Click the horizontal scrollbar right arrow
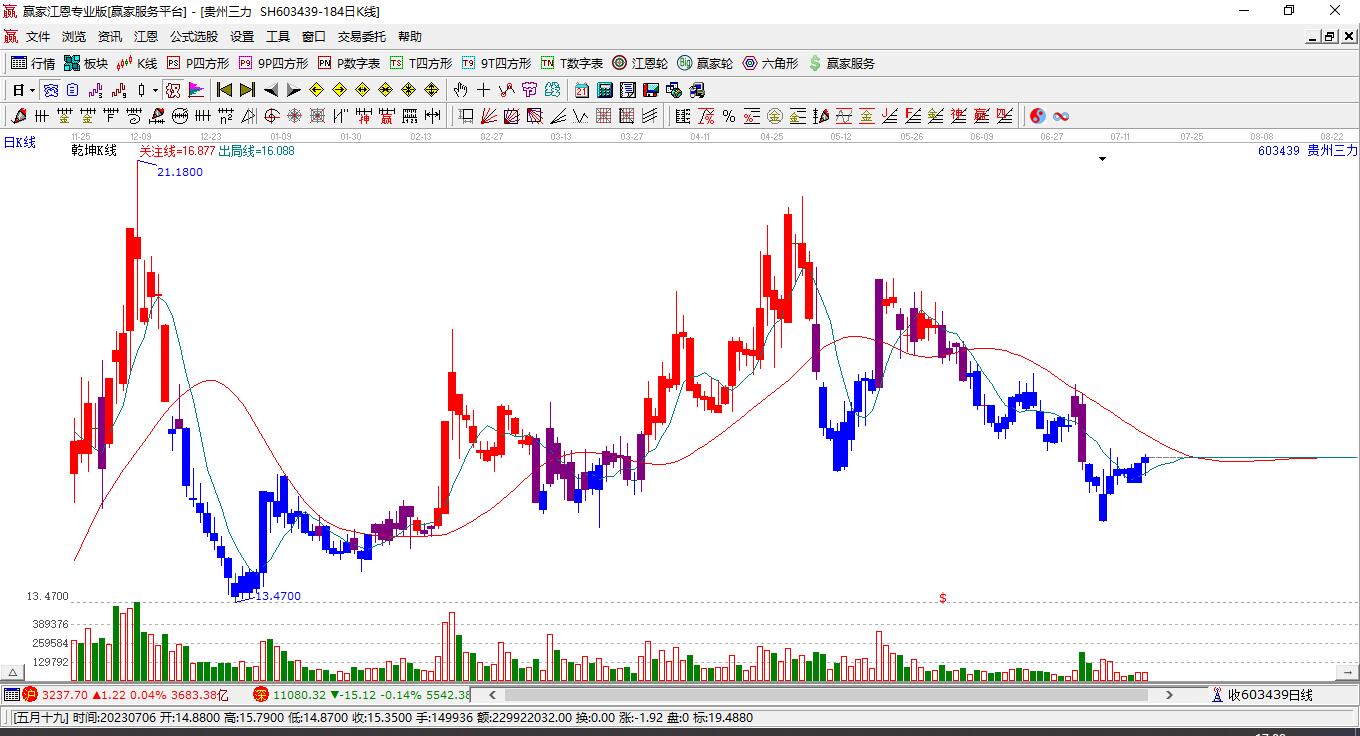 point(1170,694)
